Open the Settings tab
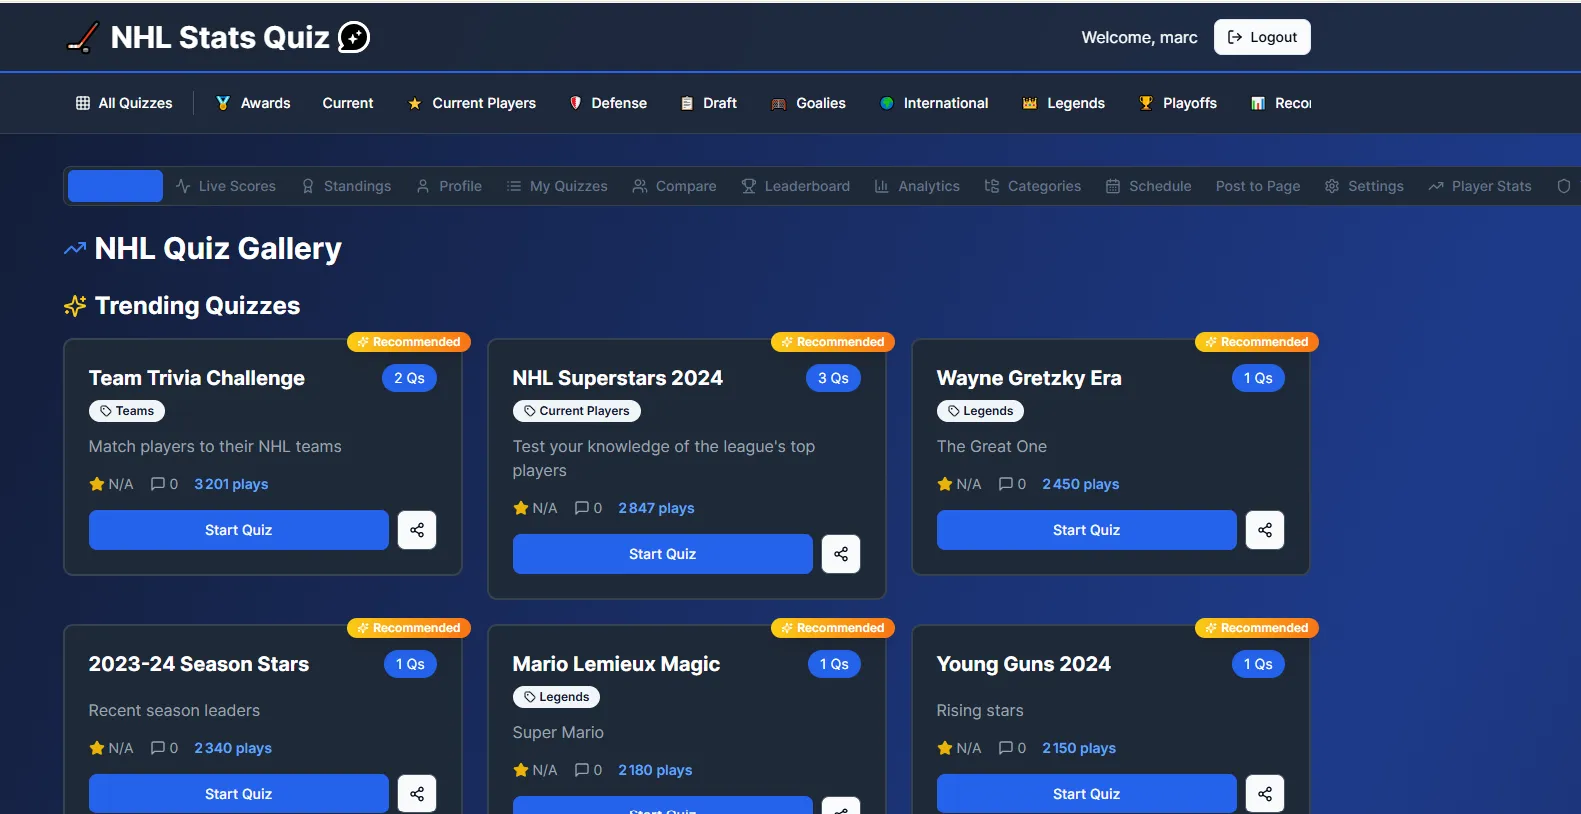Screen dimensions: 1581x814 (1364, 186)
